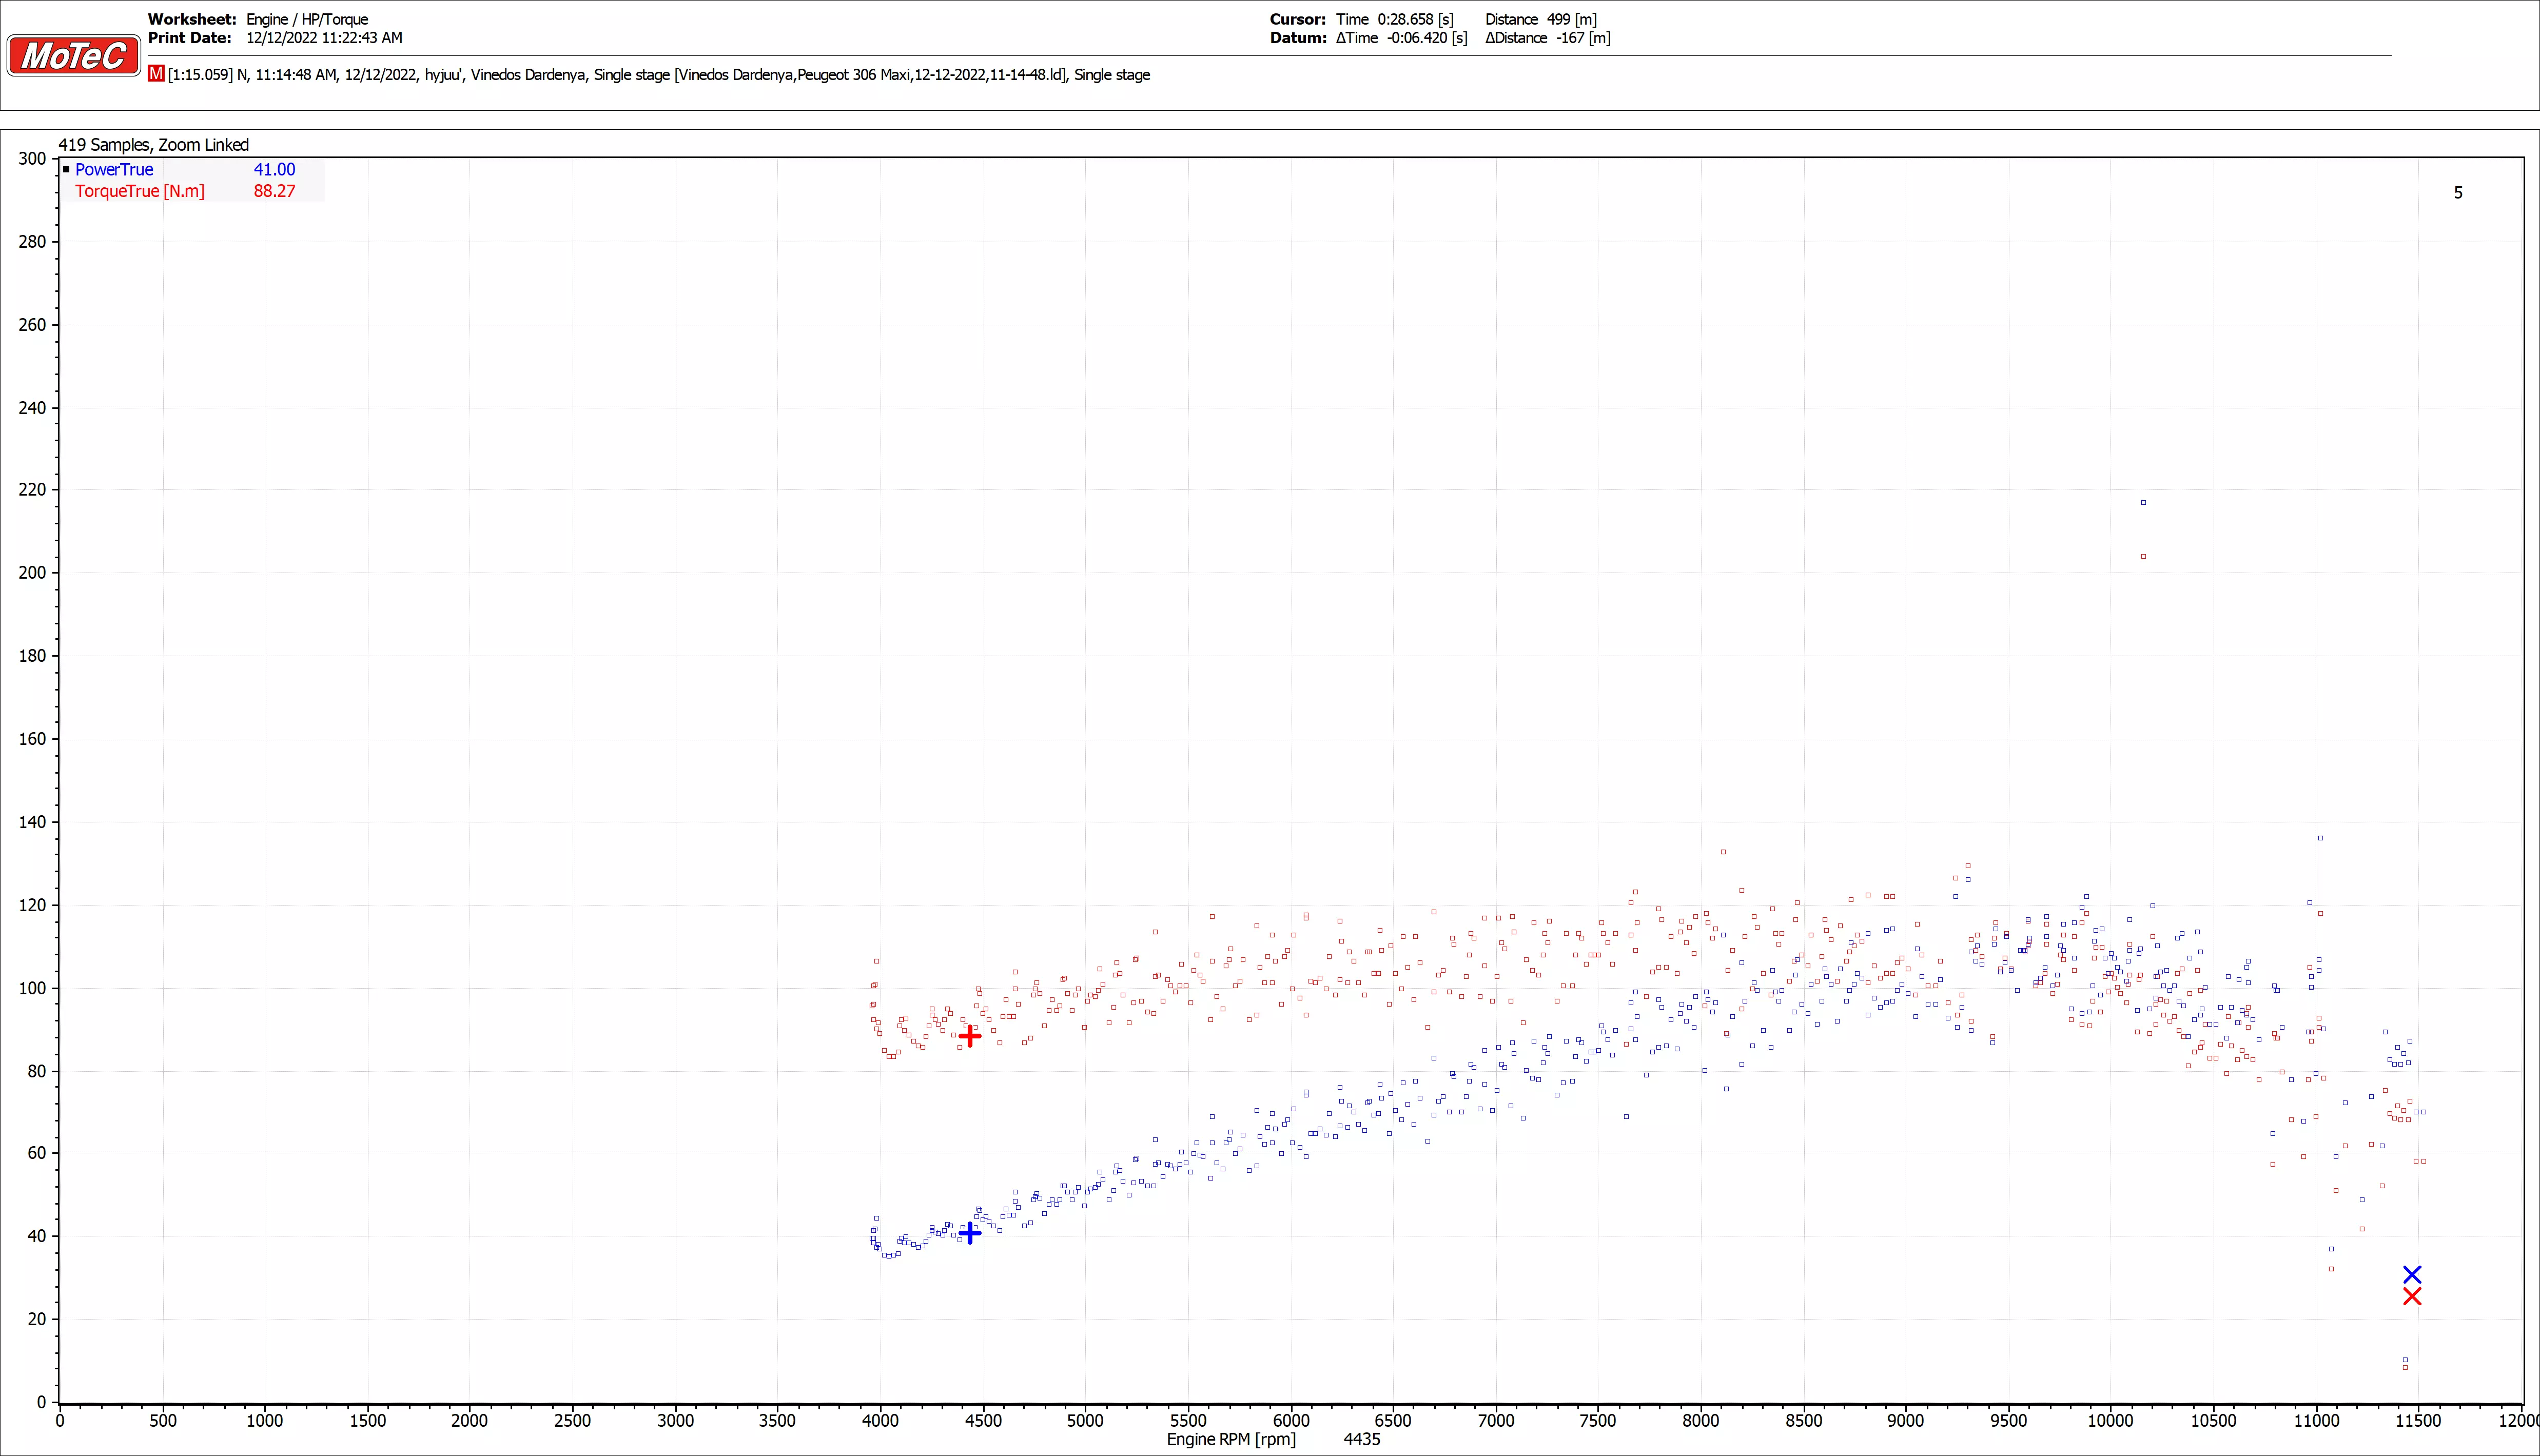Viewport: 2540px width, 1456px height.
Task: Click the red plus cursor marker
Action: click(969, 1036)
